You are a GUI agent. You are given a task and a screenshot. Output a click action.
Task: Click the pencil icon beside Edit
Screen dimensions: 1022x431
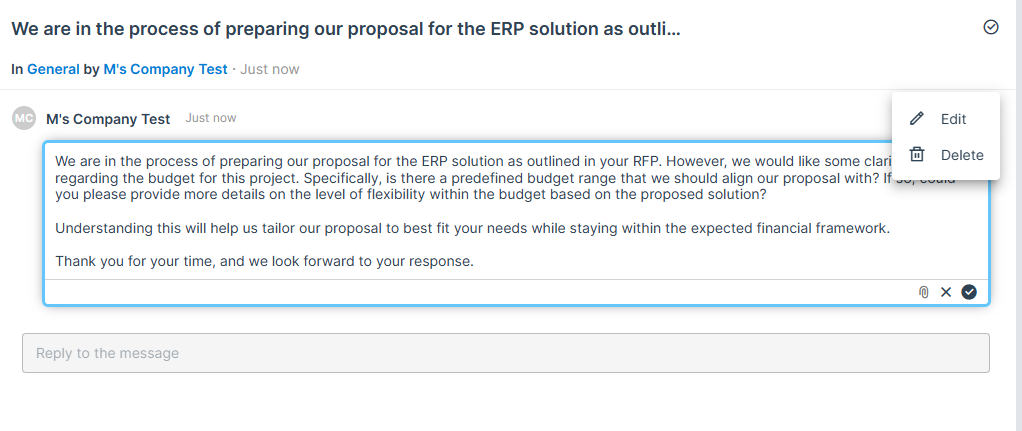(x=917, y=119)
